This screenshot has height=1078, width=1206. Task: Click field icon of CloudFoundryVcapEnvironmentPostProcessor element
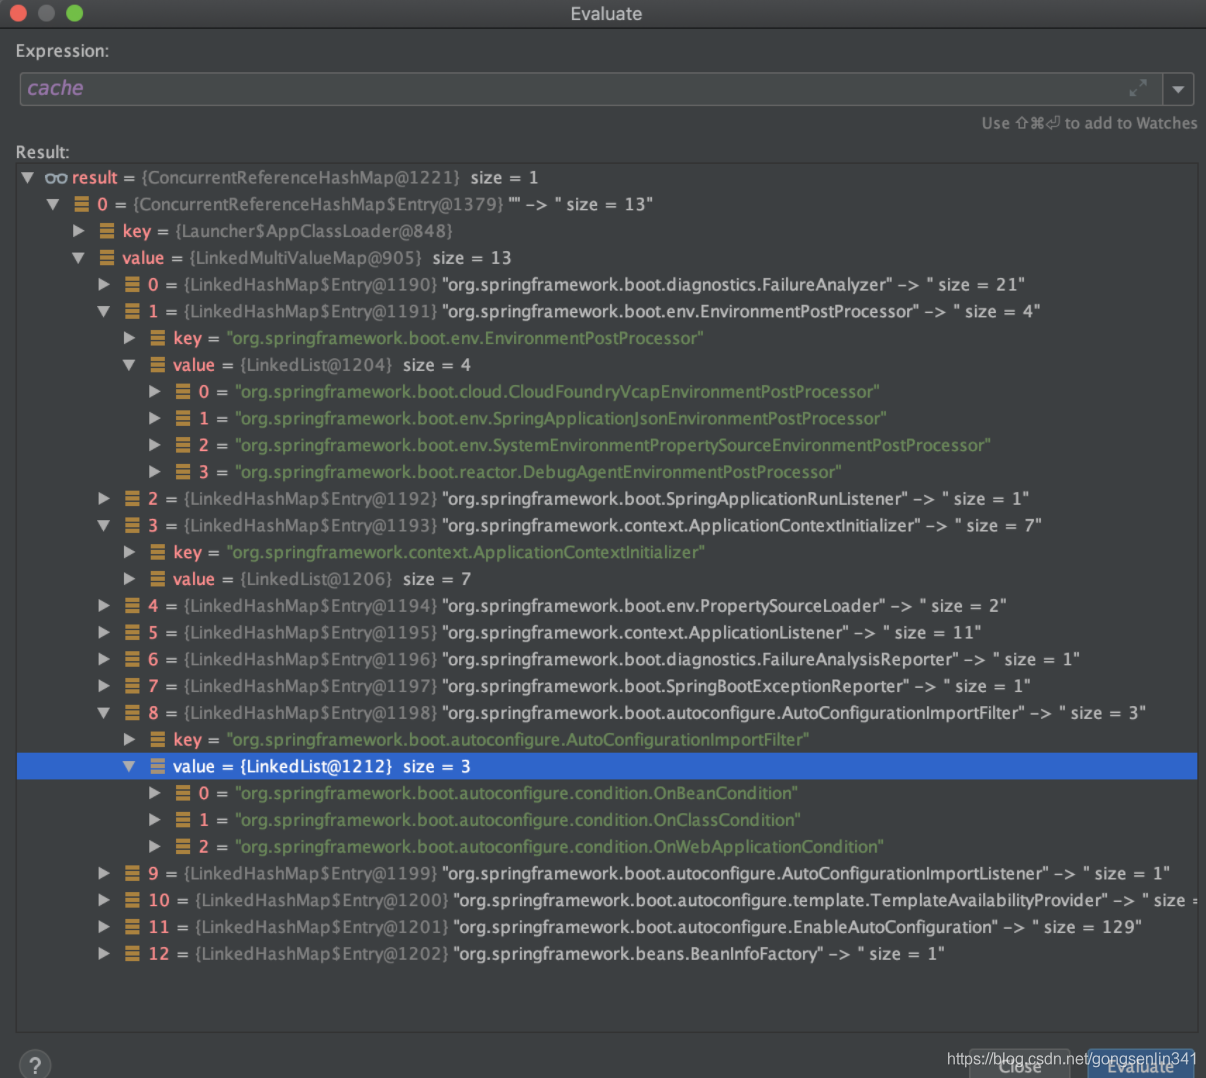click(183, 392)
